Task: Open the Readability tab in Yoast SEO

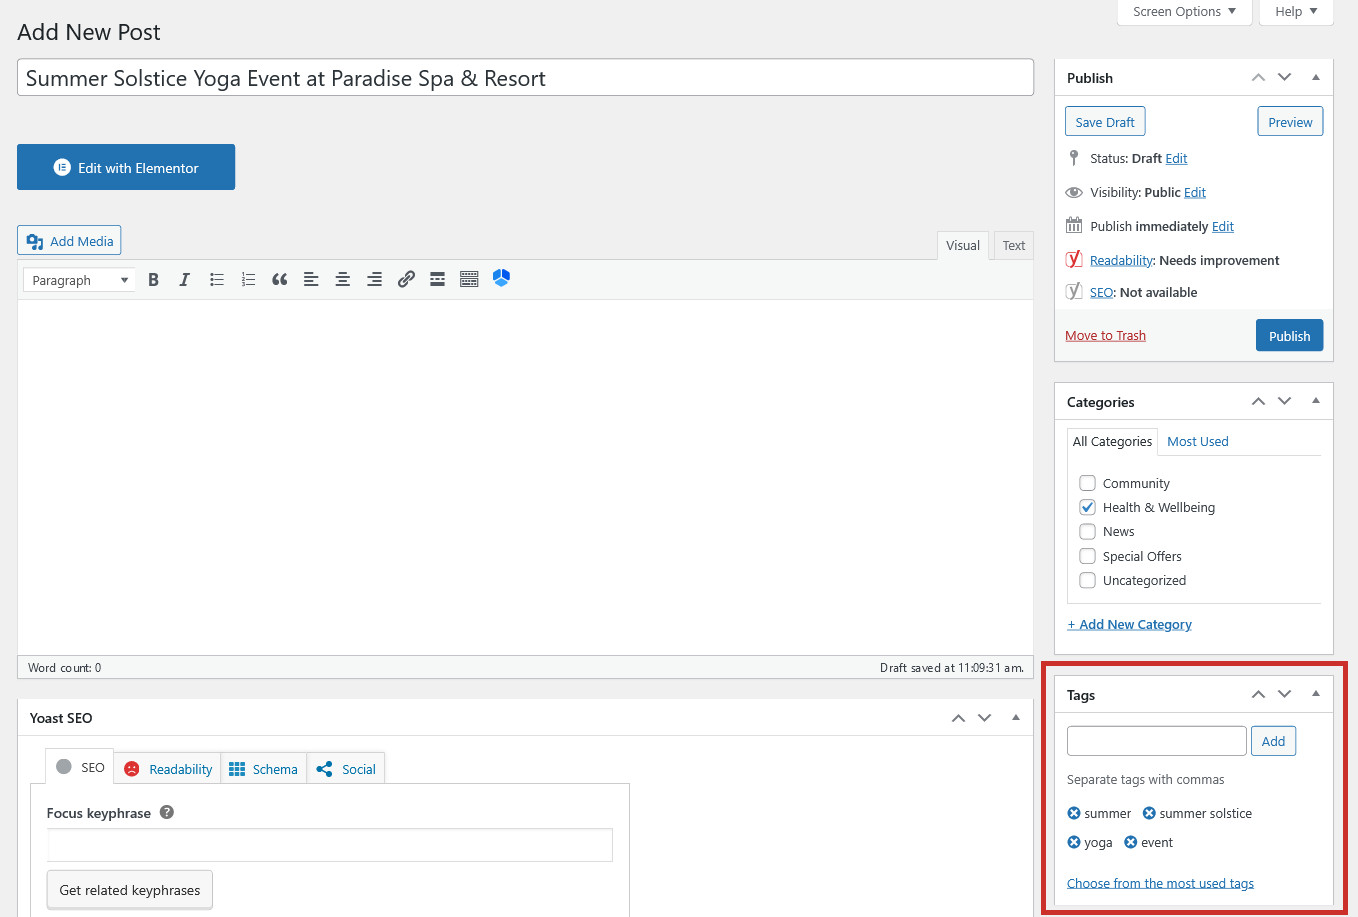Action: point(168,769)
